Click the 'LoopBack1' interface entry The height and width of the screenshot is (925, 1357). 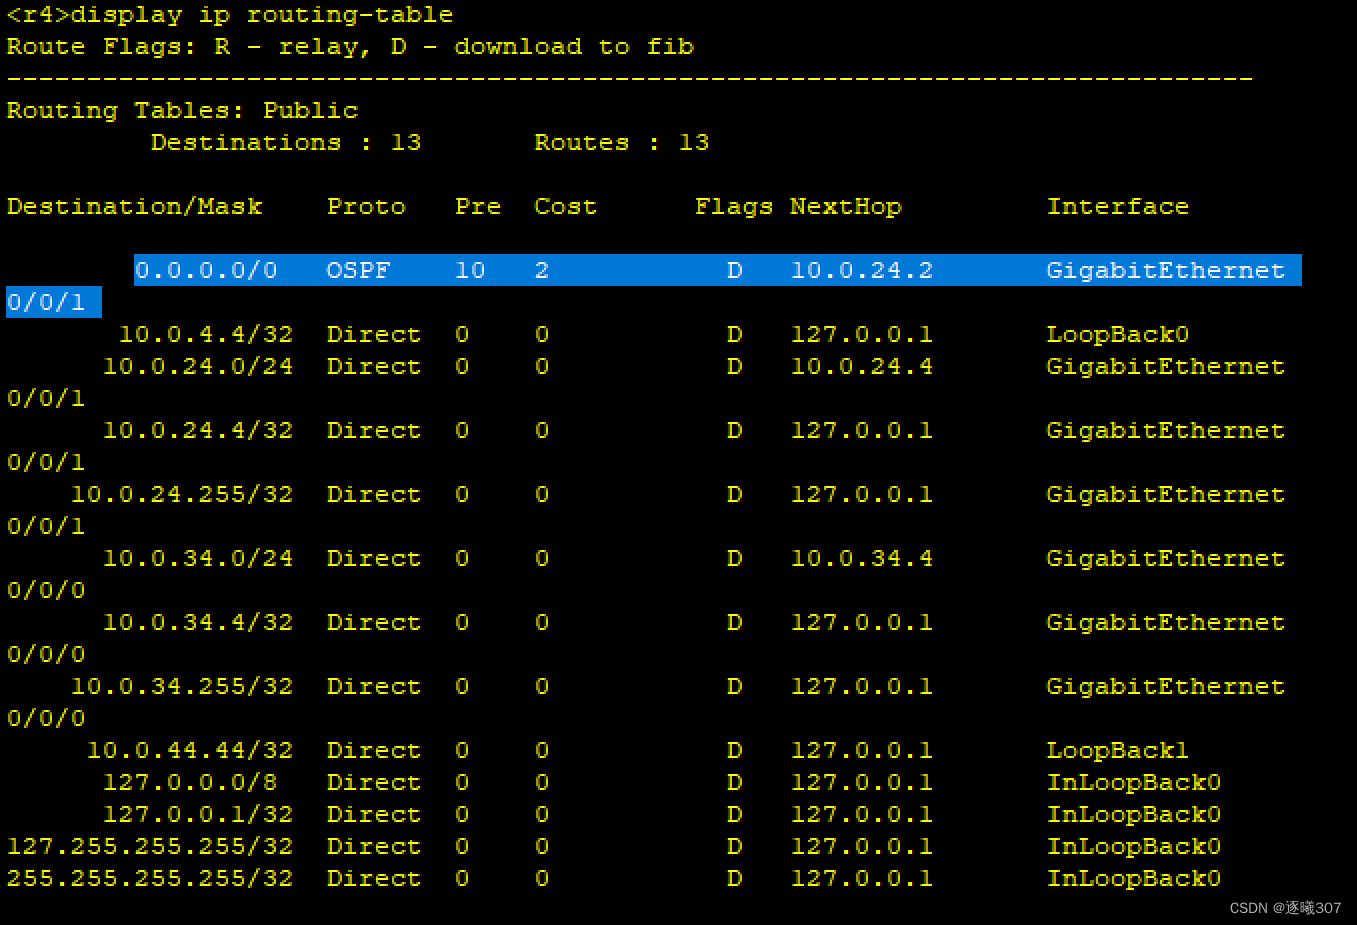point(1118,751)
